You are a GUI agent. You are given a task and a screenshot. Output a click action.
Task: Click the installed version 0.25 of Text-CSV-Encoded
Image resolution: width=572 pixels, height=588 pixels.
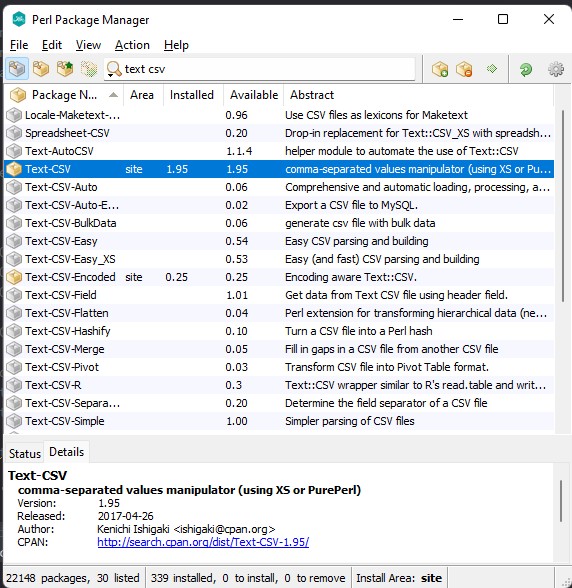[x=177, y=277]
